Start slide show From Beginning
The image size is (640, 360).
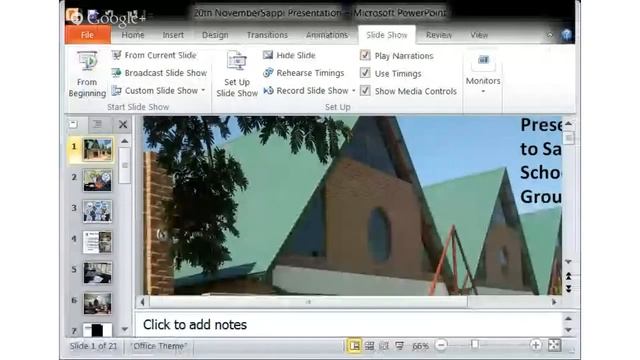pos(87,74)
